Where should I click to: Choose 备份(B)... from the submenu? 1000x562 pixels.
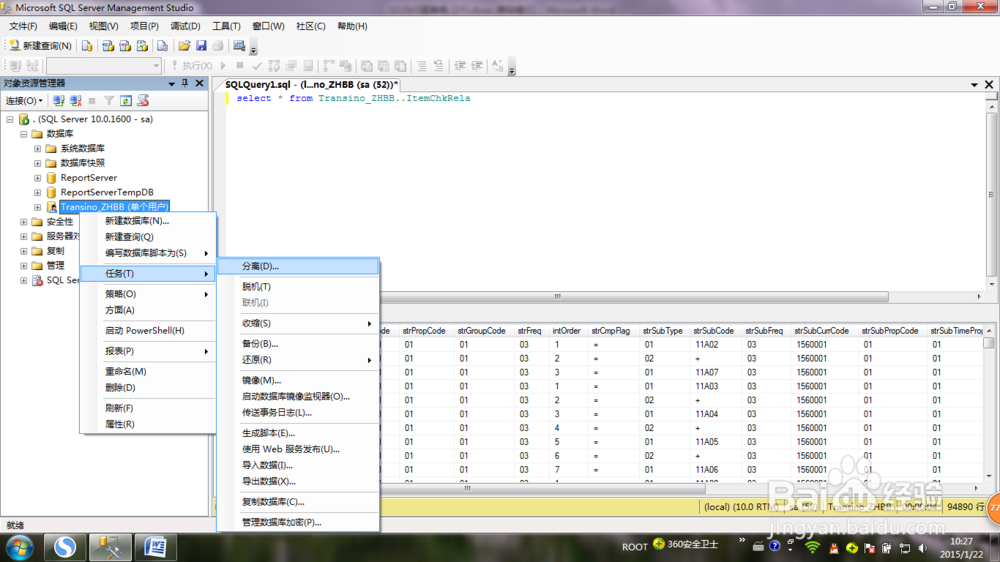point(298,343)
